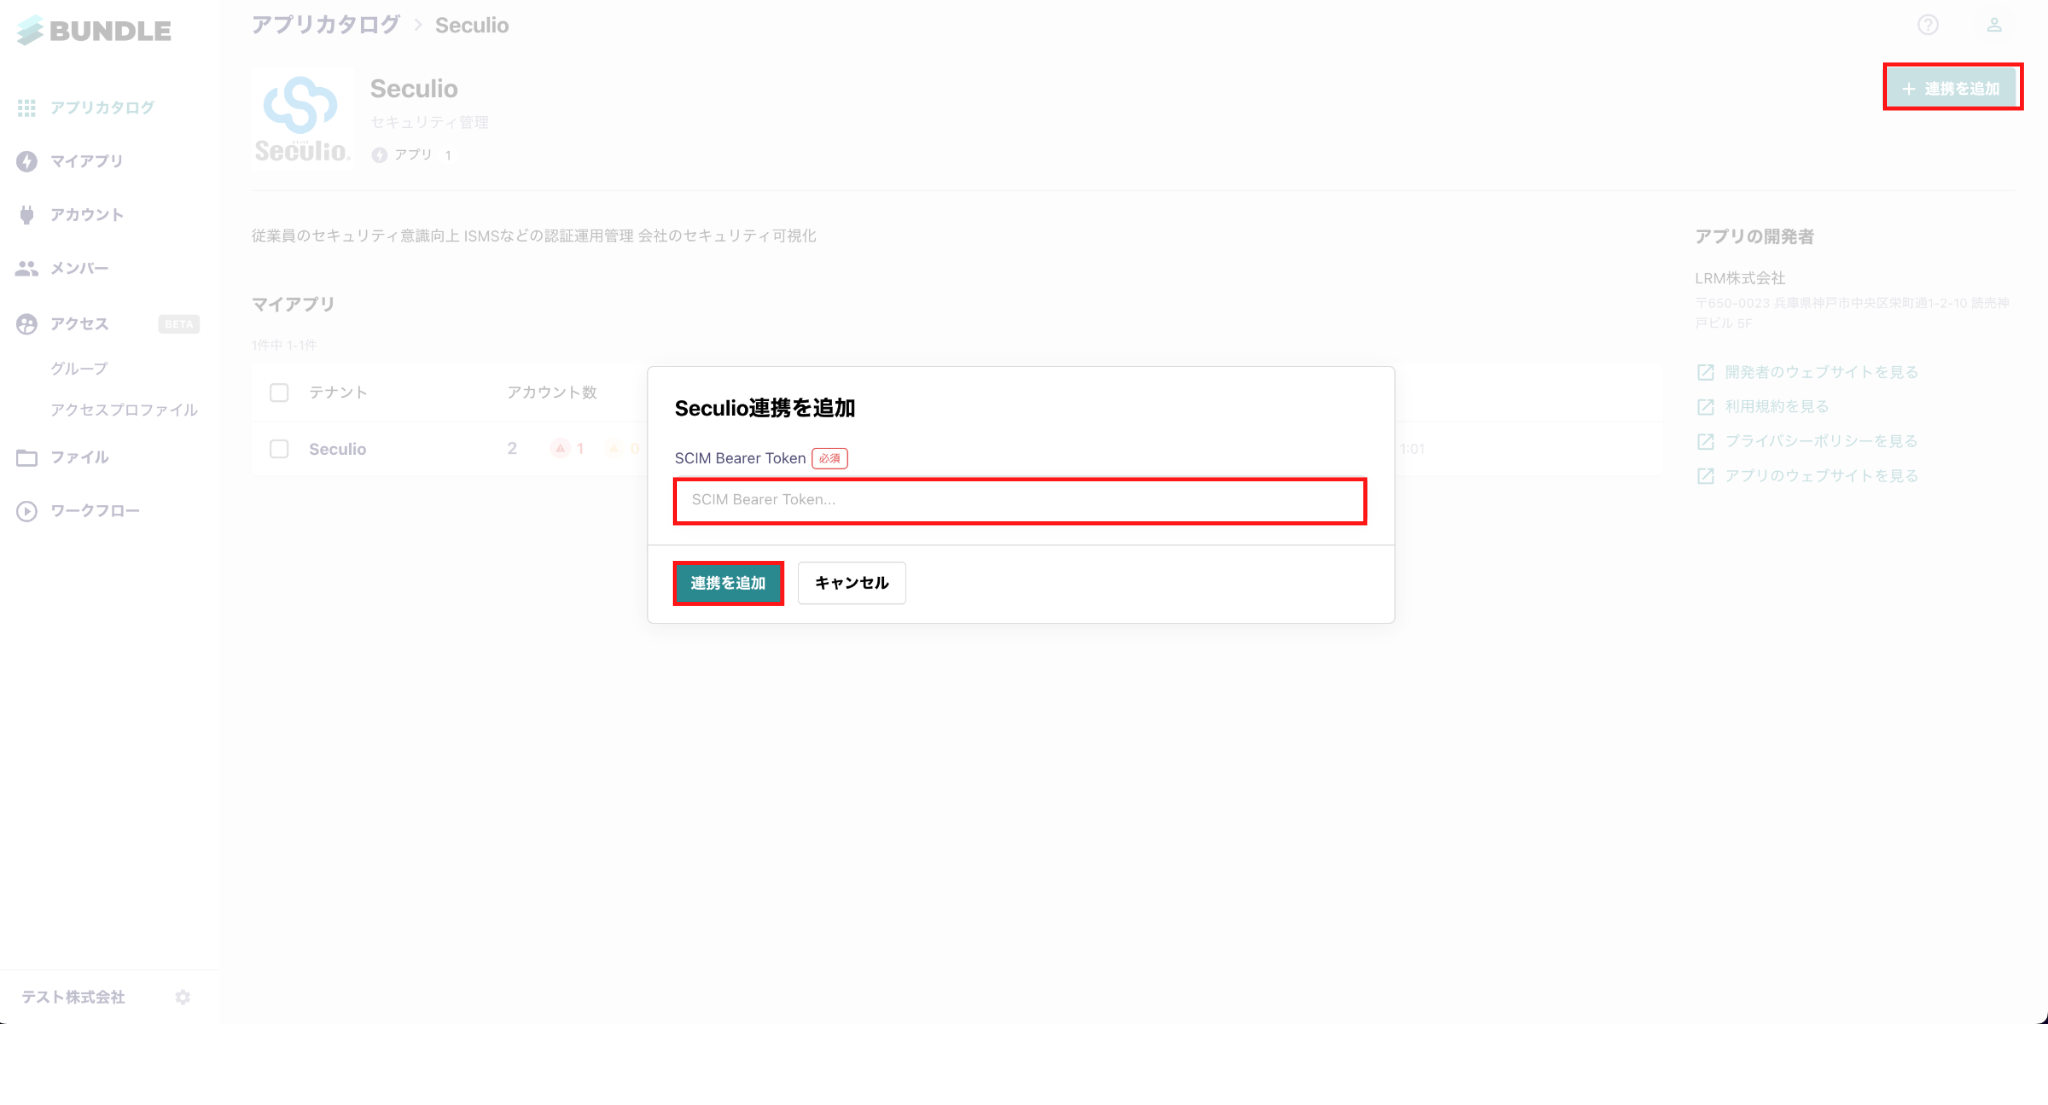Image resolution: width=2048 pixels, height=1105 pixels.
Task: Open アプリのウェブサイトを見る link
Action: 1821,476
